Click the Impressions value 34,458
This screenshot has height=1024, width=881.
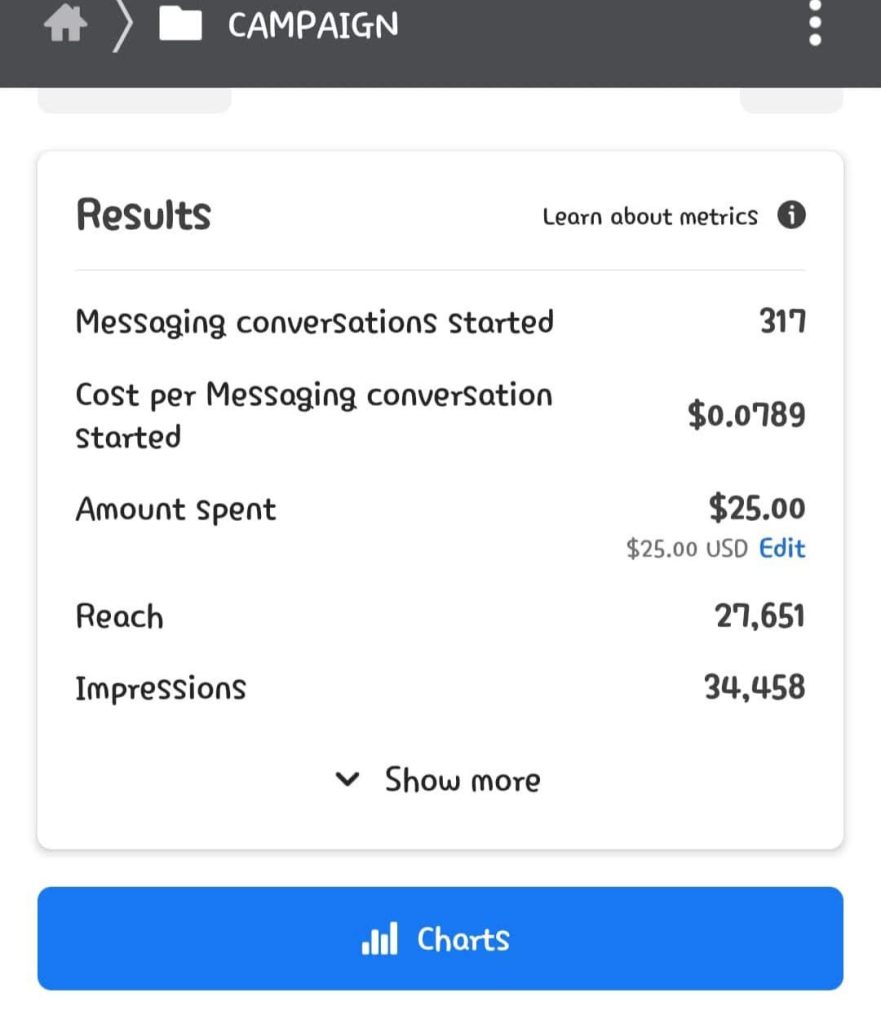(754, 687)
